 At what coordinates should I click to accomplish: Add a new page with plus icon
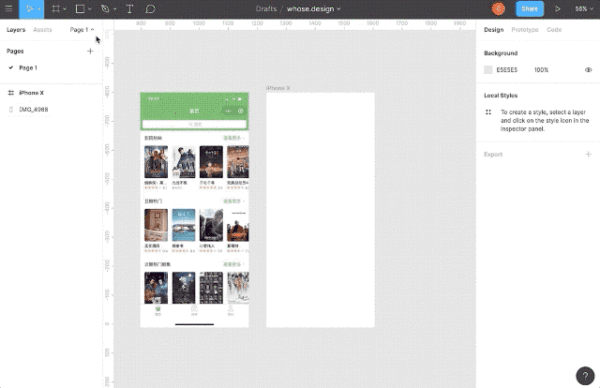90,51
